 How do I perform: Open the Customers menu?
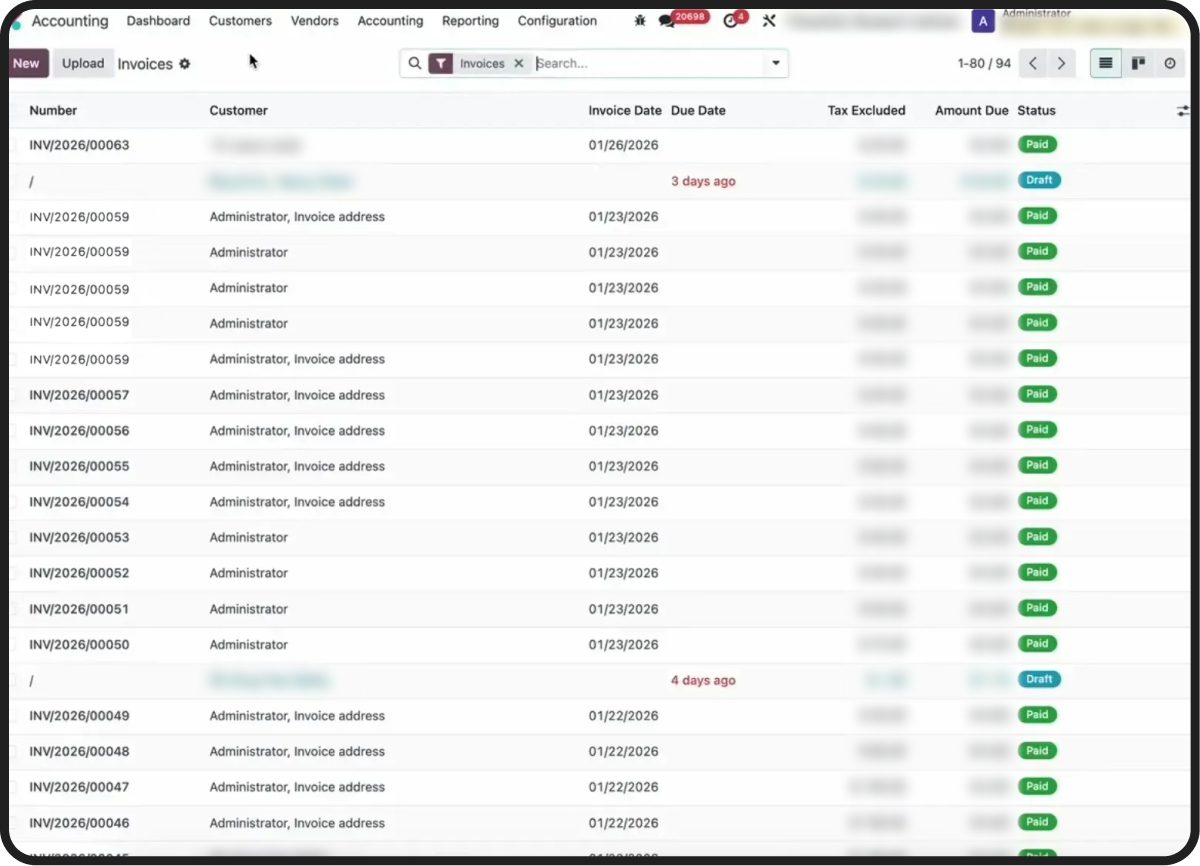(x=240, y=21)
